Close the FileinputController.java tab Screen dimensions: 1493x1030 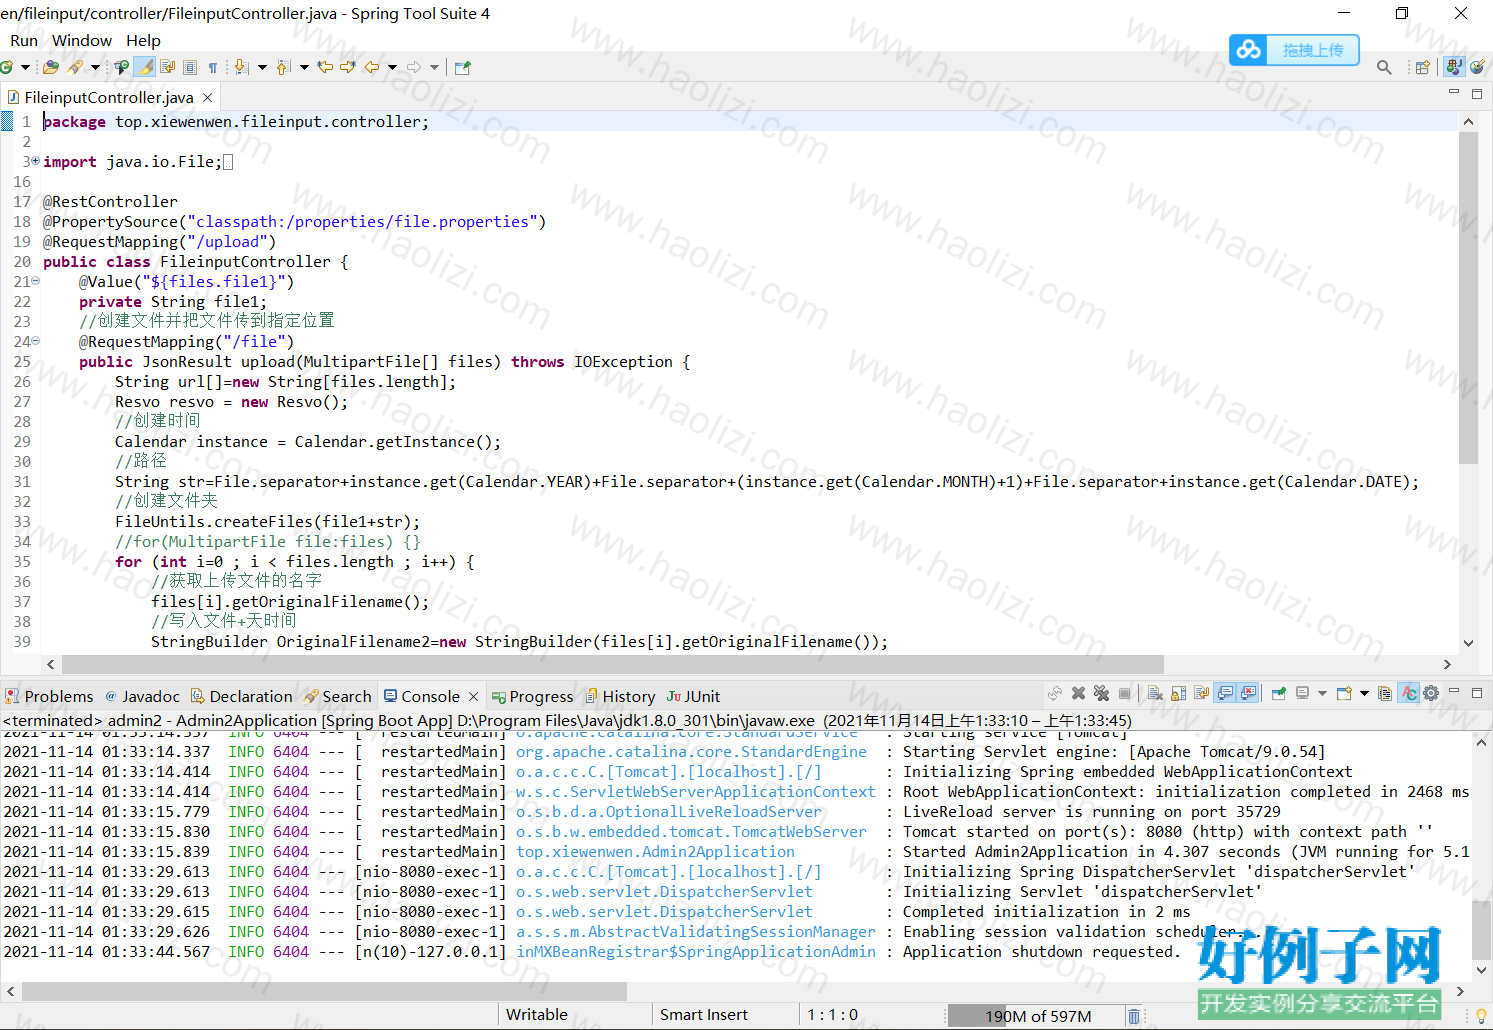pyautogui.click(x=207, y=97)
